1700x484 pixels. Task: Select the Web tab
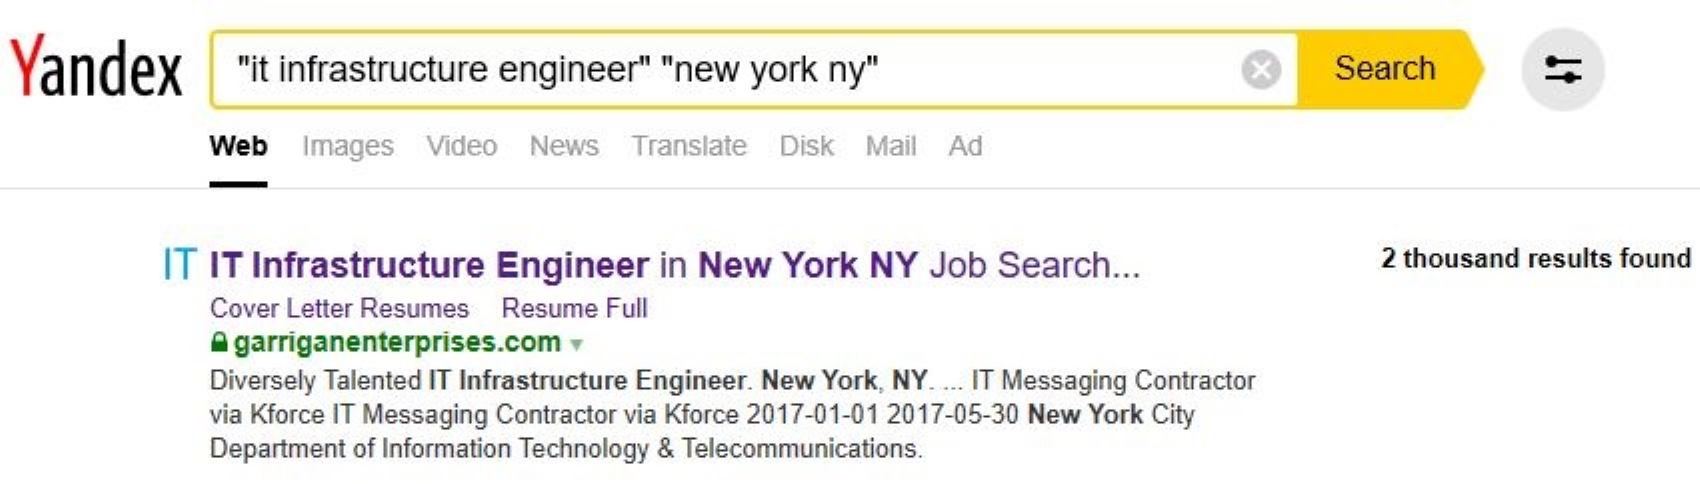[x=238, y=146]
